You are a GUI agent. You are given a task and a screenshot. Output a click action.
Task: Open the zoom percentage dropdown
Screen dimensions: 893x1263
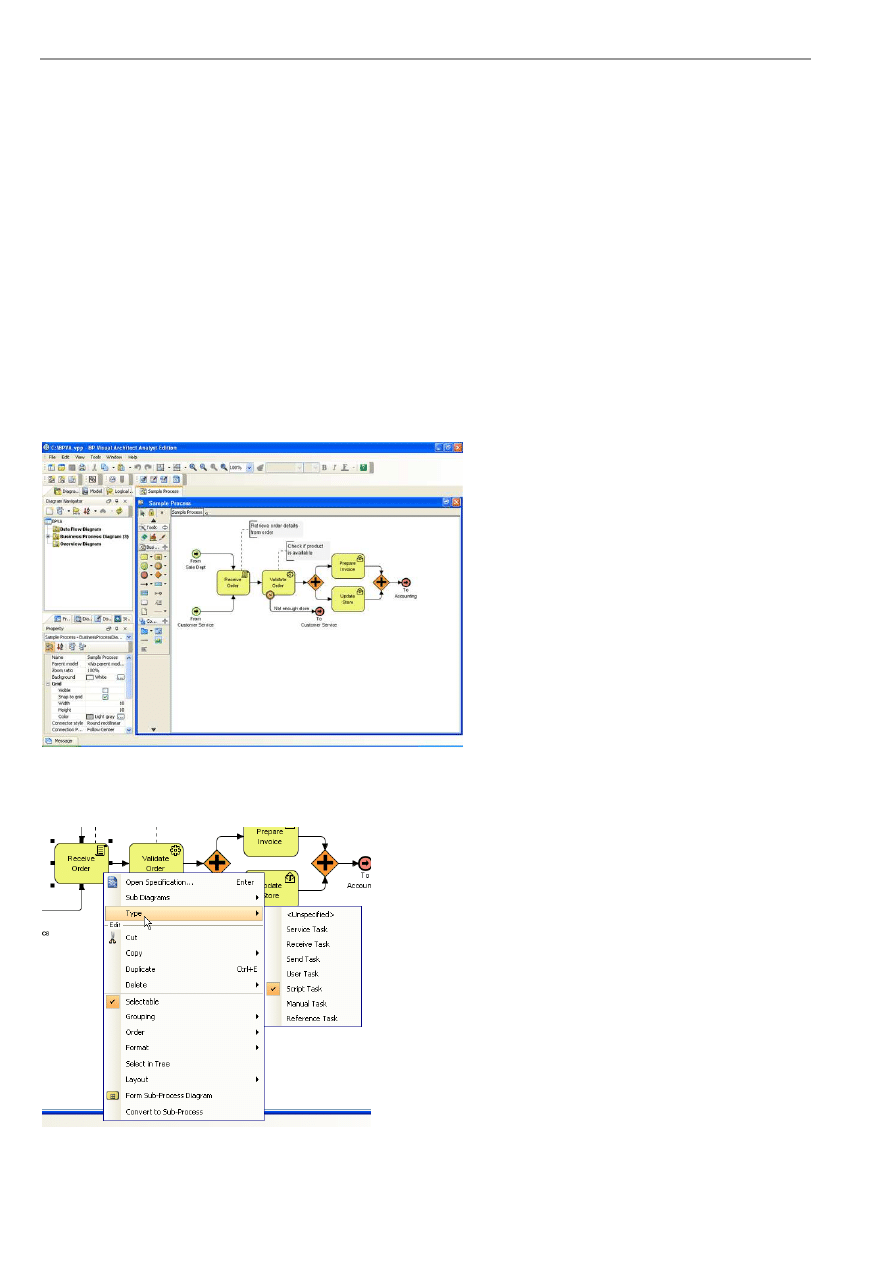[249, 467]
